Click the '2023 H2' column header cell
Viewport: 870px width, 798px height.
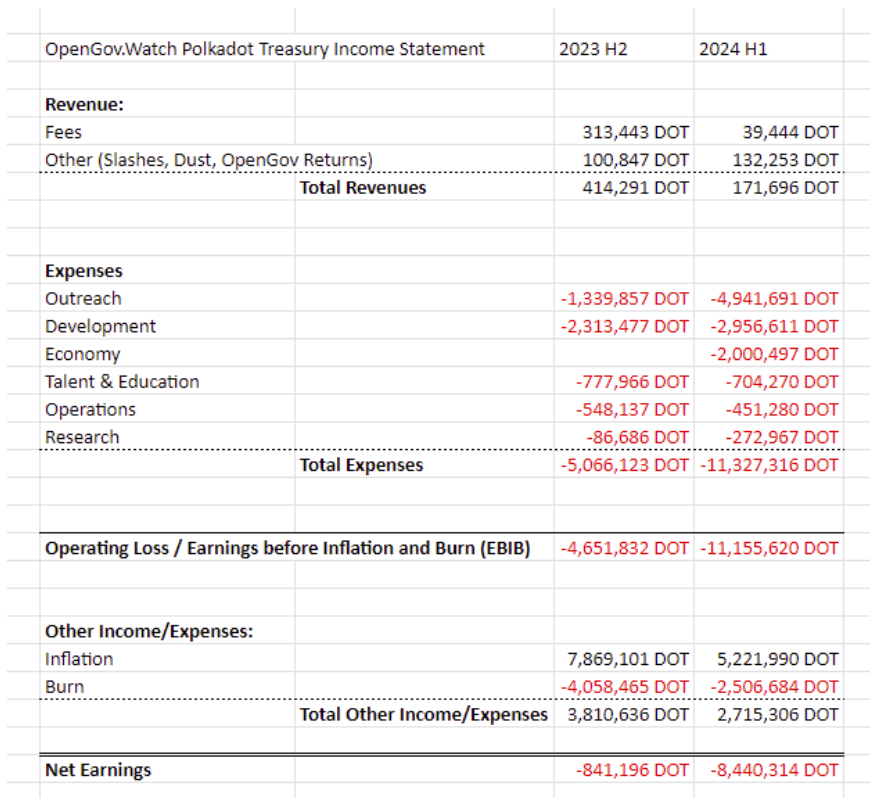tap(593, 49)
